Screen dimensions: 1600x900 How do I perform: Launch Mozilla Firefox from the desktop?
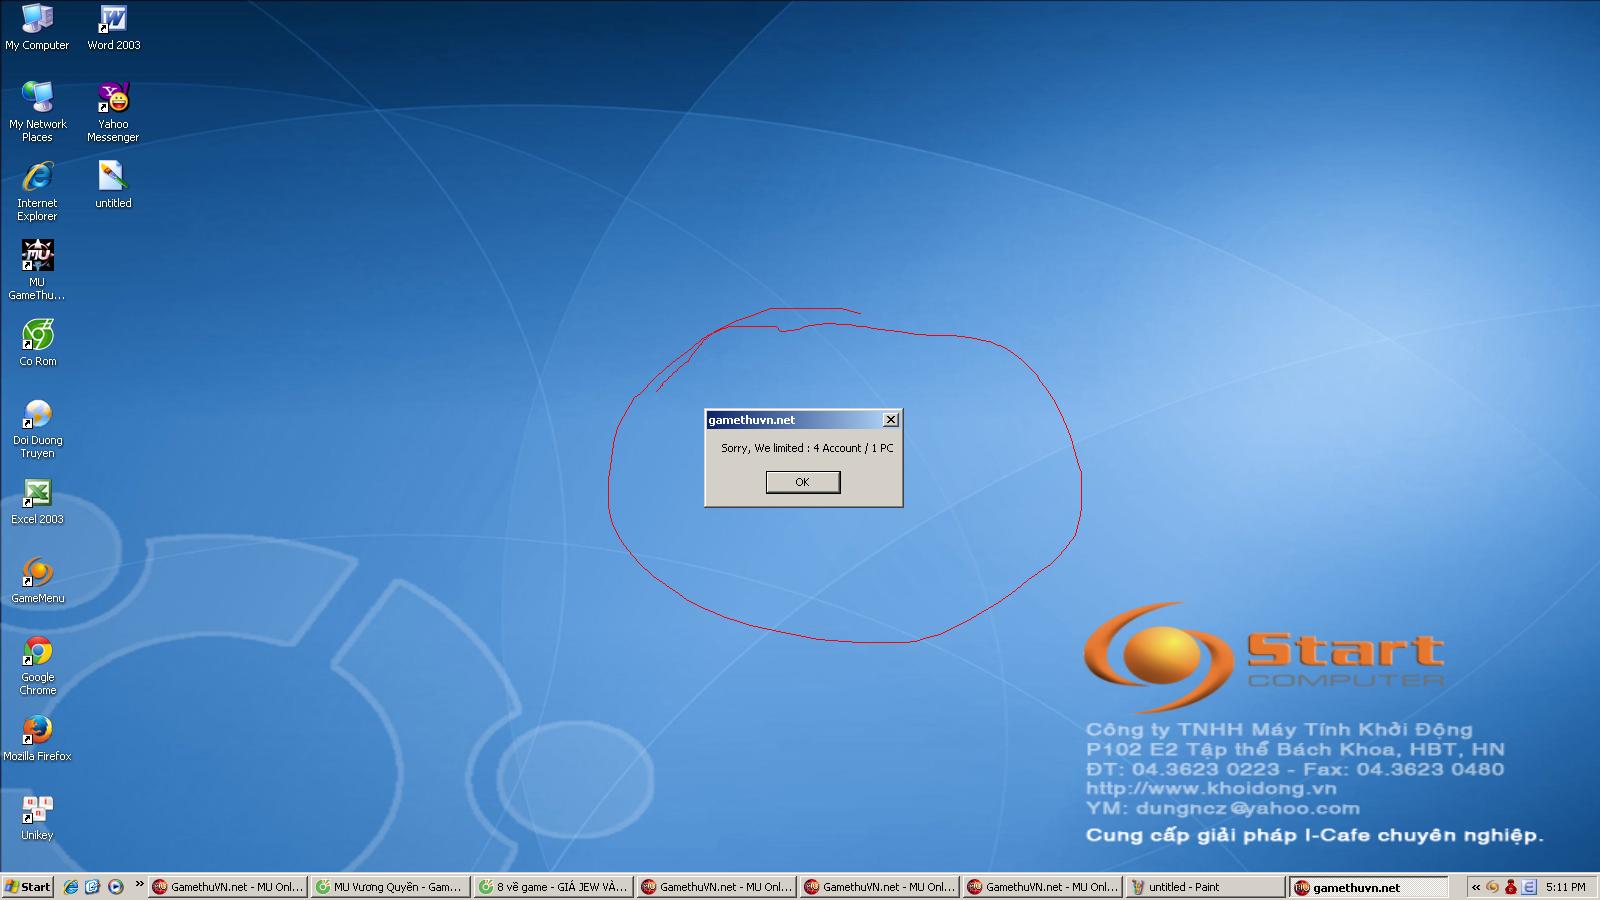(38, 730)
